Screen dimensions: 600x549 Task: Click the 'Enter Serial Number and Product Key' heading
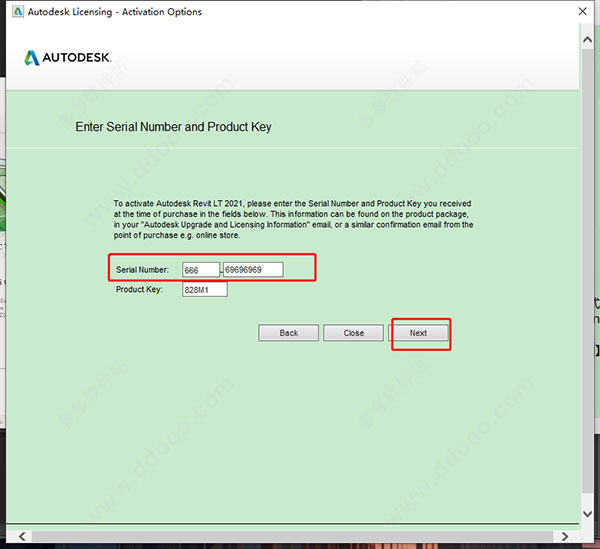(x=173, y=127)
